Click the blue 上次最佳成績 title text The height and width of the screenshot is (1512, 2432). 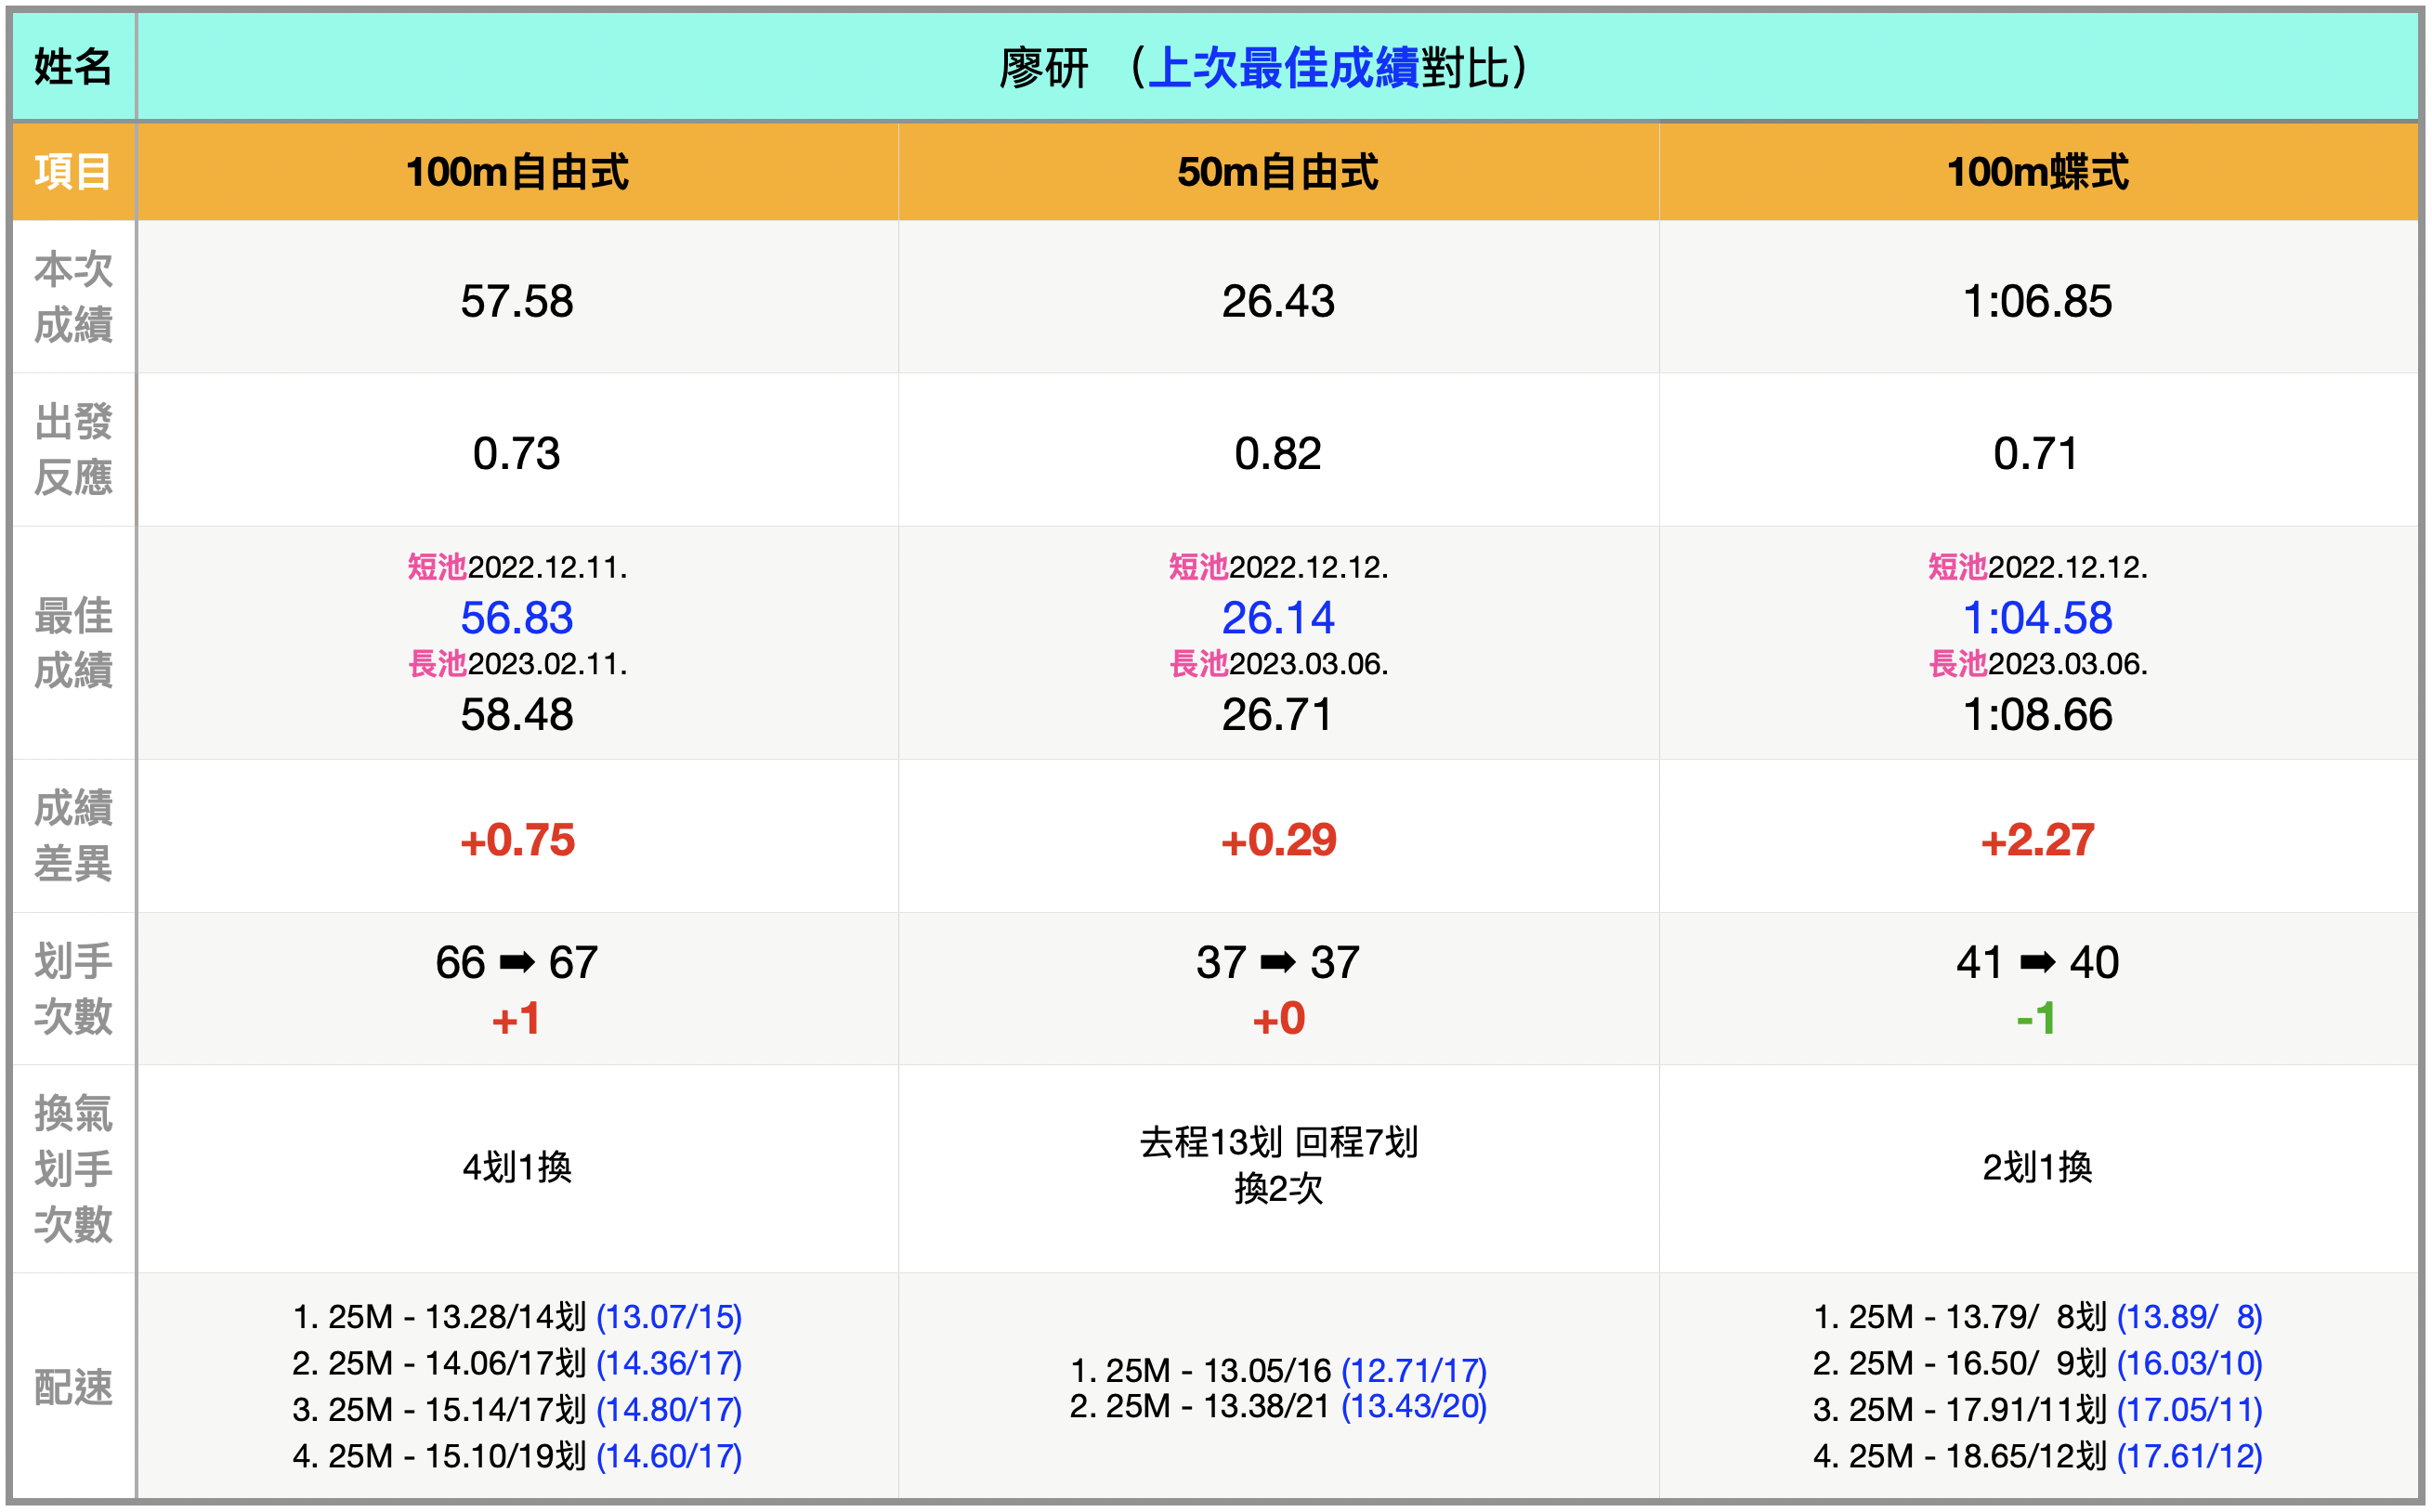click(1283, 68)
